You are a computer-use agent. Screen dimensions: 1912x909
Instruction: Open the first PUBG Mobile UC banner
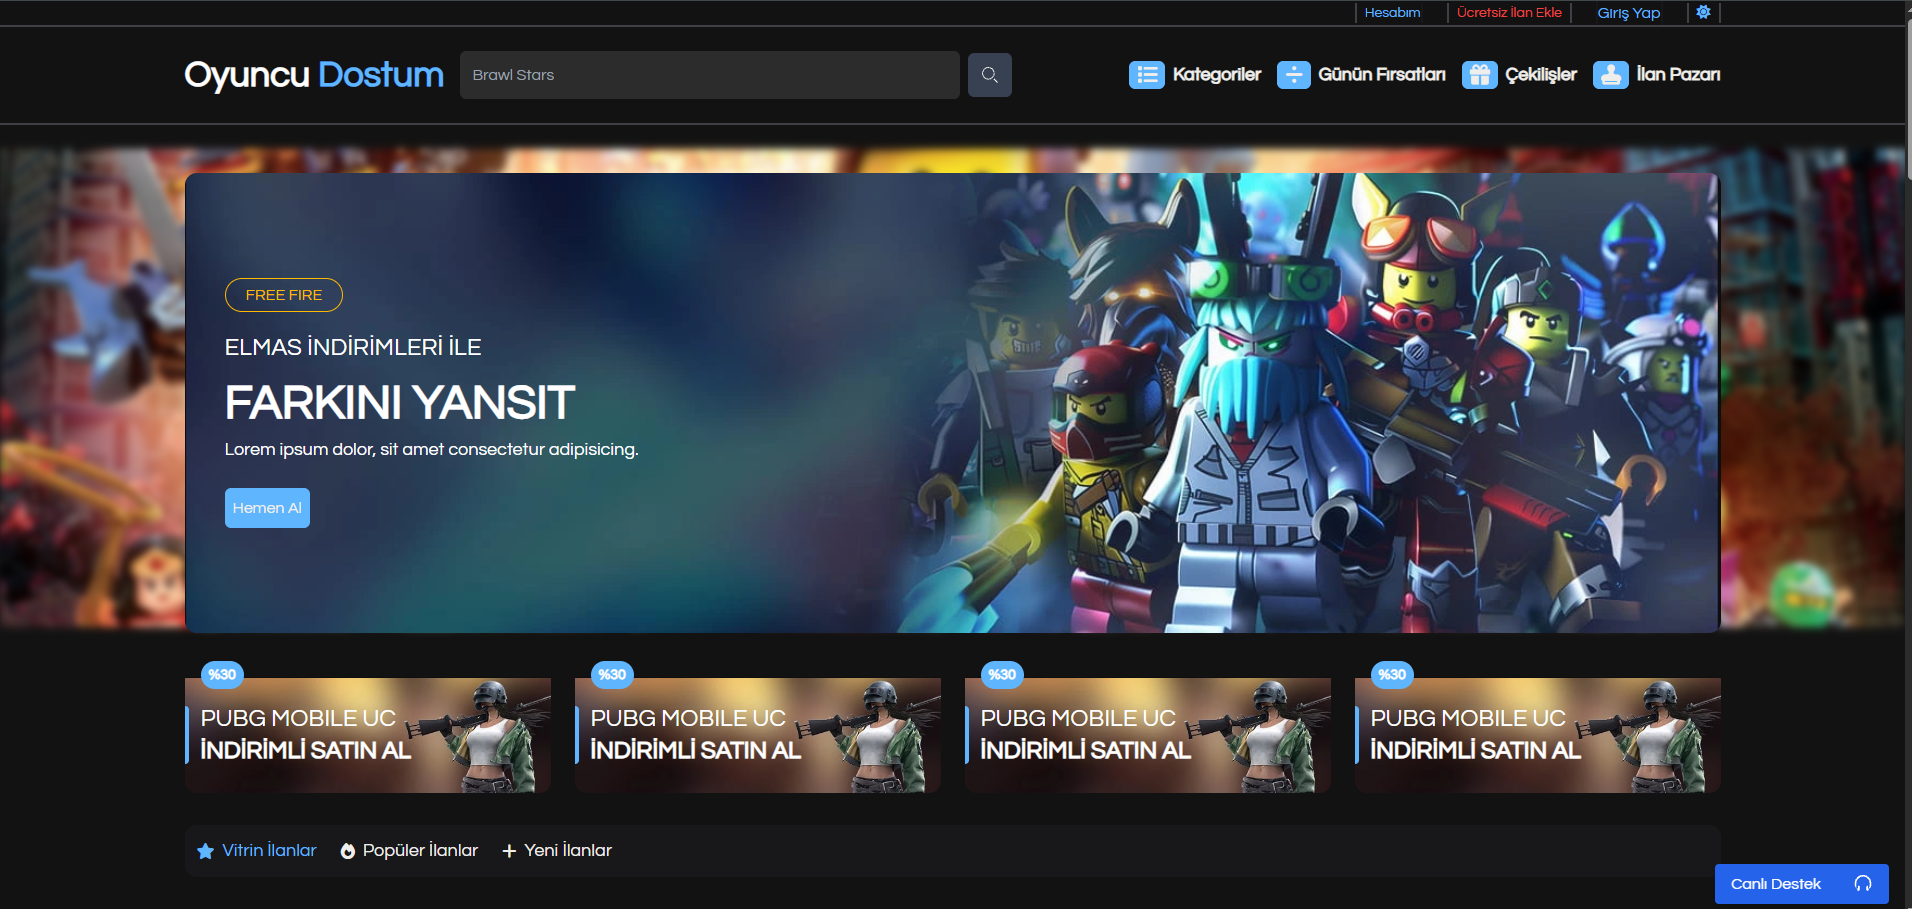[368, 735]
